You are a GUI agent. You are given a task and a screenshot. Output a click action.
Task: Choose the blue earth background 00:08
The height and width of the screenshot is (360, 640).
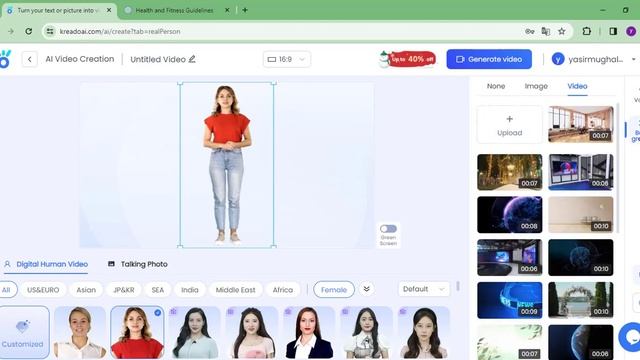click(x=509, y=215)
